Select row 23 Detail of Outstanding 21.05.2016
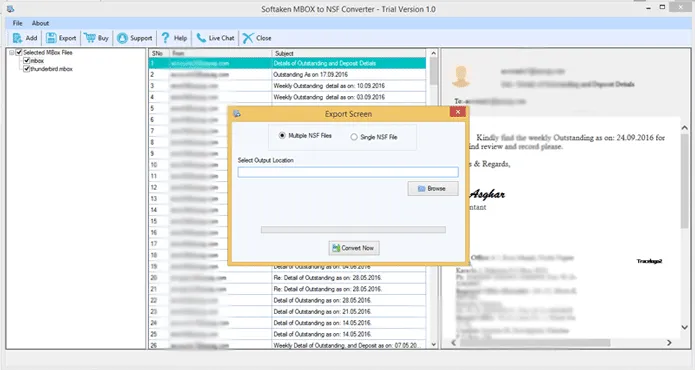The width and height of the screenshot is (695, 370). coord(287,312)
